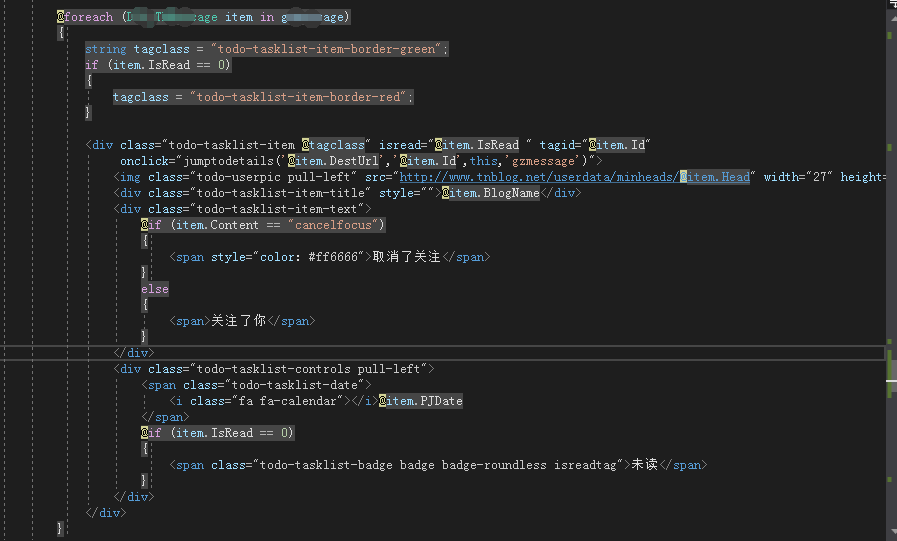Click the @item.PJDate expression
897x541 pixels.
click(x=420, y=401)
